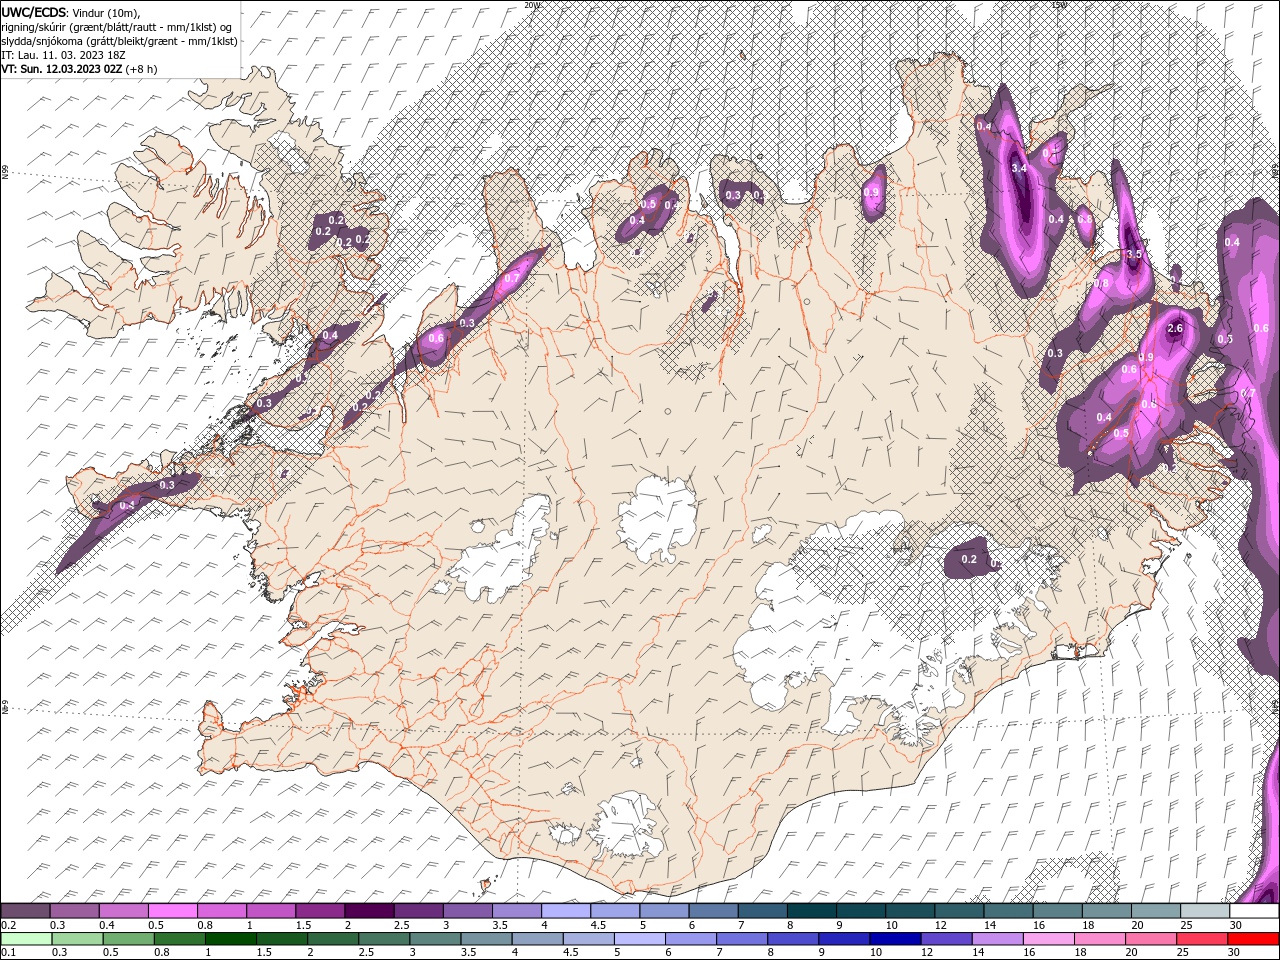This screenshot has width=1280, height=960.
Task: Click the '(+8 h)' forecast offset text
Action: (x=141, y=69)
